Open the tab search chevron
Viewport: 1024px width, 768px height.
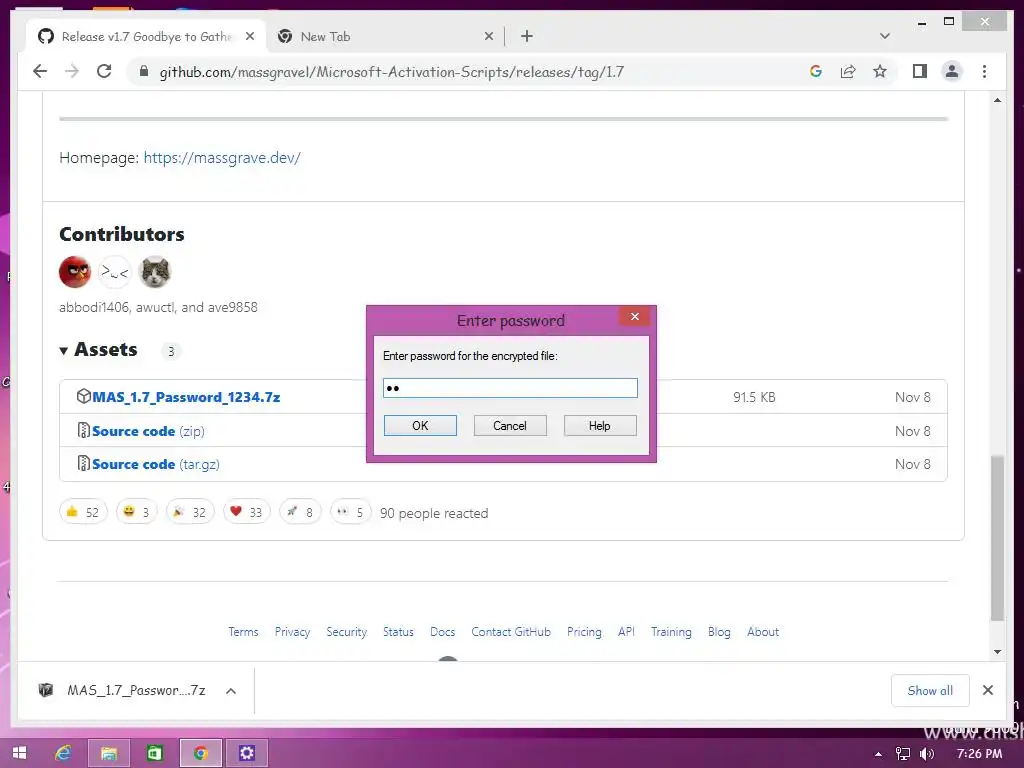pos(885,36)
